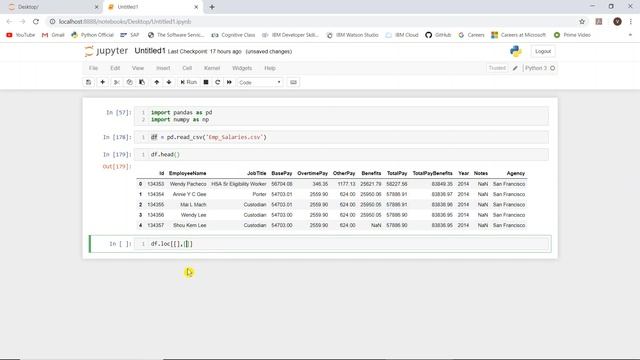Reload the current page

(x=36, y=22)
